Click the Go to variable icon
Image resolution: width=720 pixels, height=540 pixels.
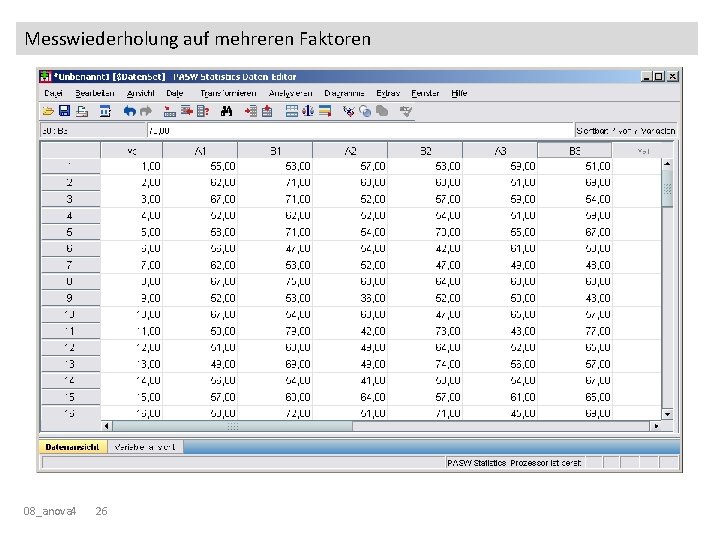186,111
